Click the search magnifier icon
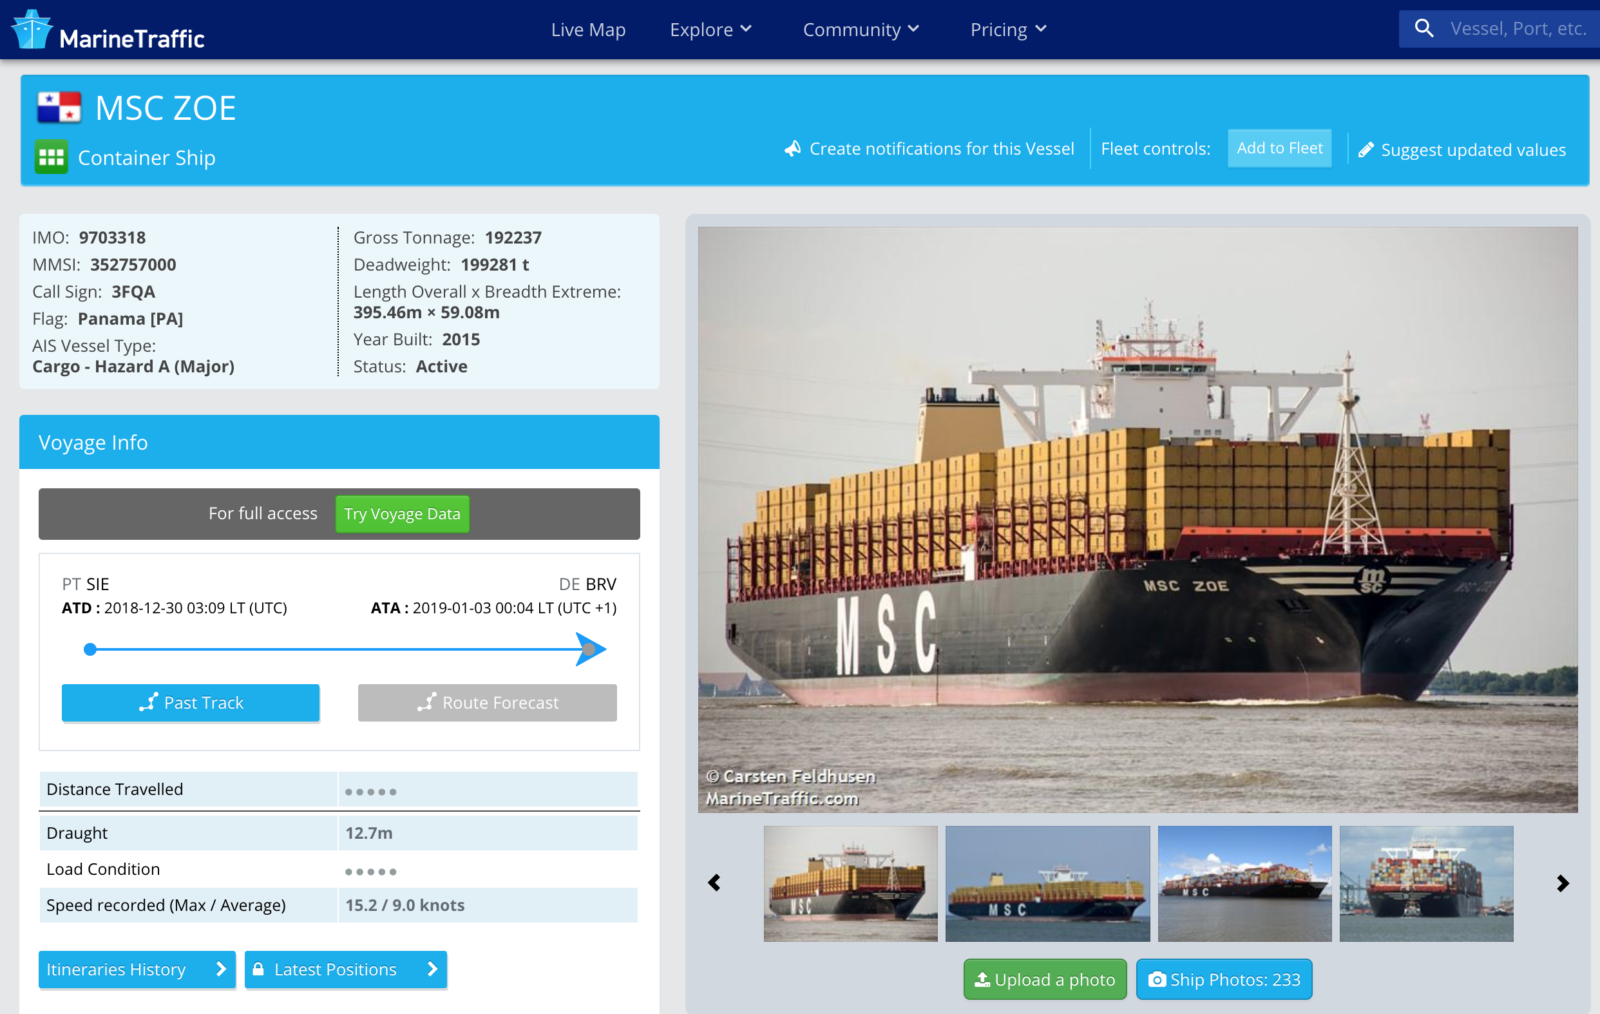1600x1014 pixels. click(x=1424, y=29)
